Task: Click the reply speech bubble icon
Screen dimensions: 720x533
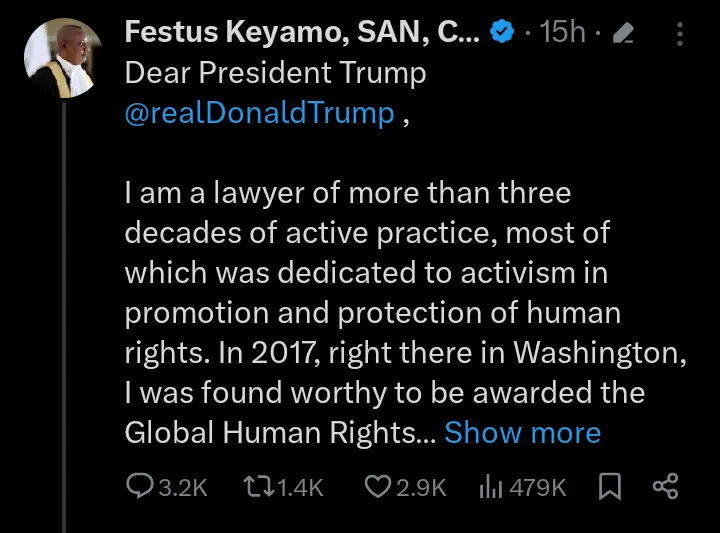Action: click(x=138, y=487)
